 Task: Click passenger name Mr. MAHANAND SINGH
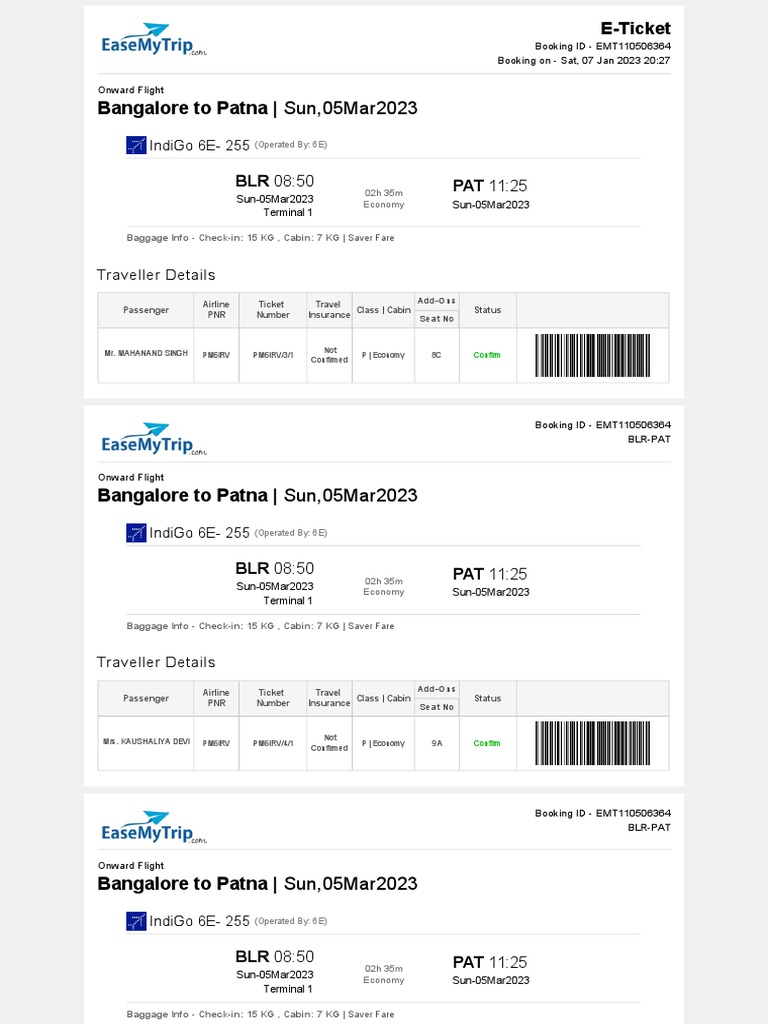(146, 354)
